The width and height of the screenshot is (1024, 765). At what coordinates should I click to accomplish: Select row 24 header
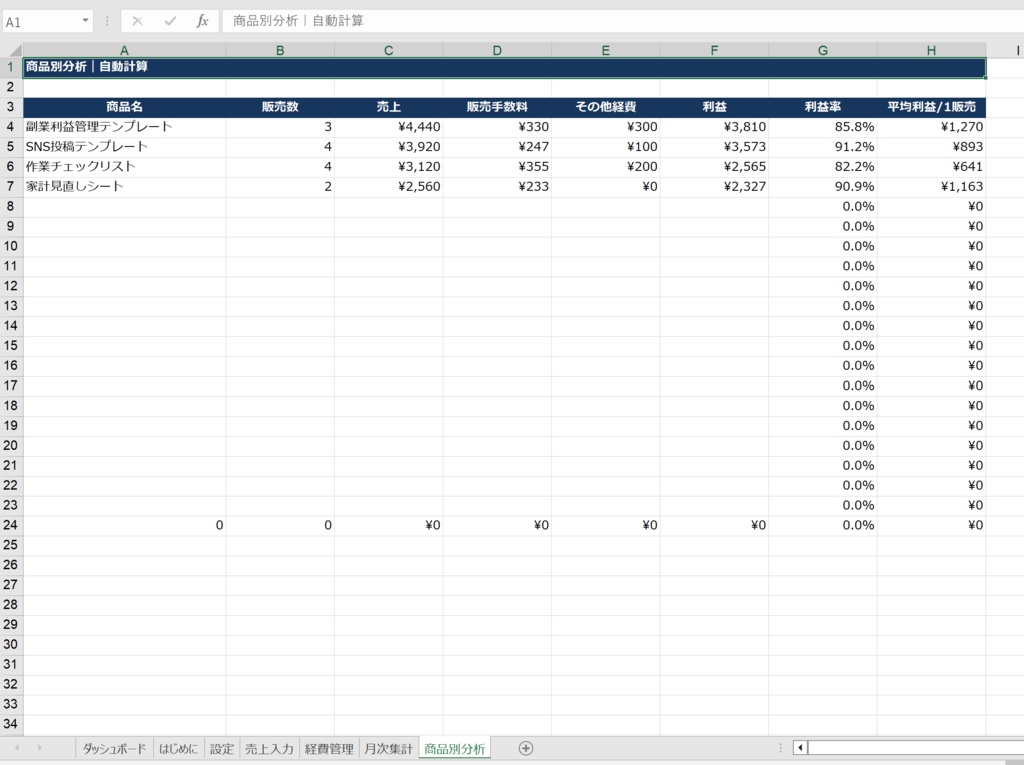pyautogui.click(x=10, y=525)
